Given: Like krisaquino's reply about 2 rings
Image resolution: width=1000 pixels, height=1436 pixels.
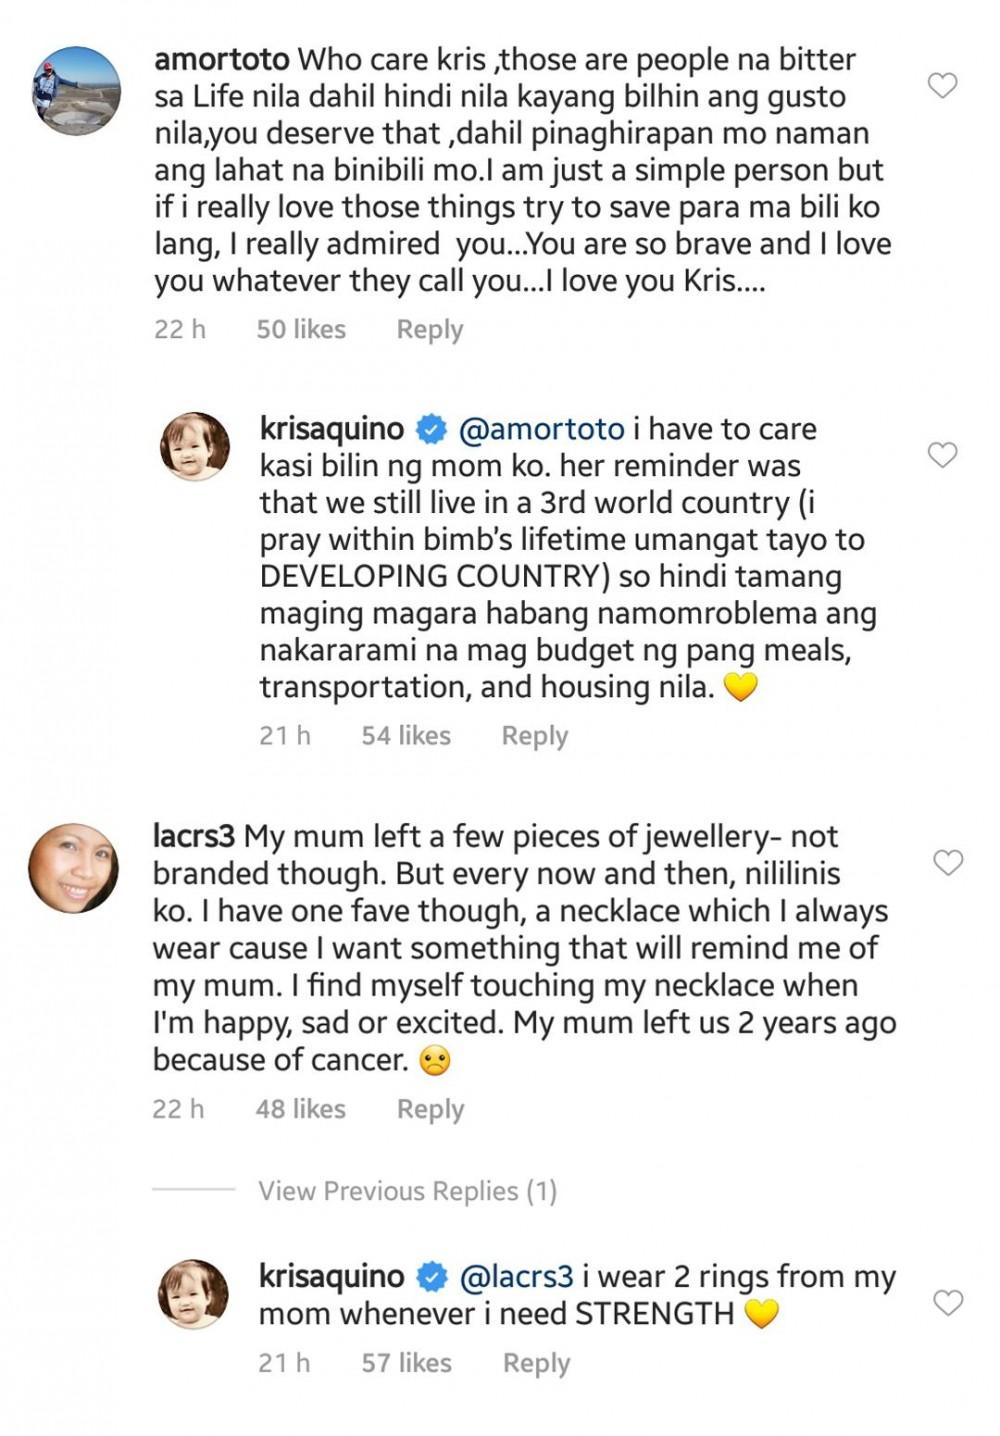Looking at the screenshot, I should pyautogui.click(x=947, y=1302).
